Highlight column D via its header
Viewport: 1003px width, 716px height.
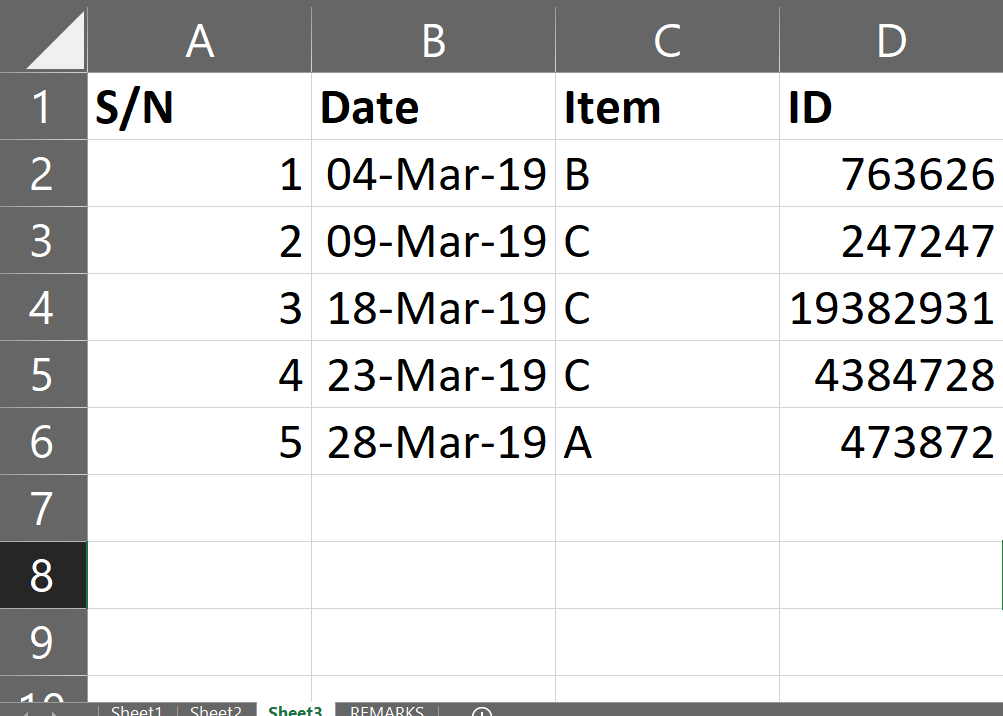tap(890, 41)
